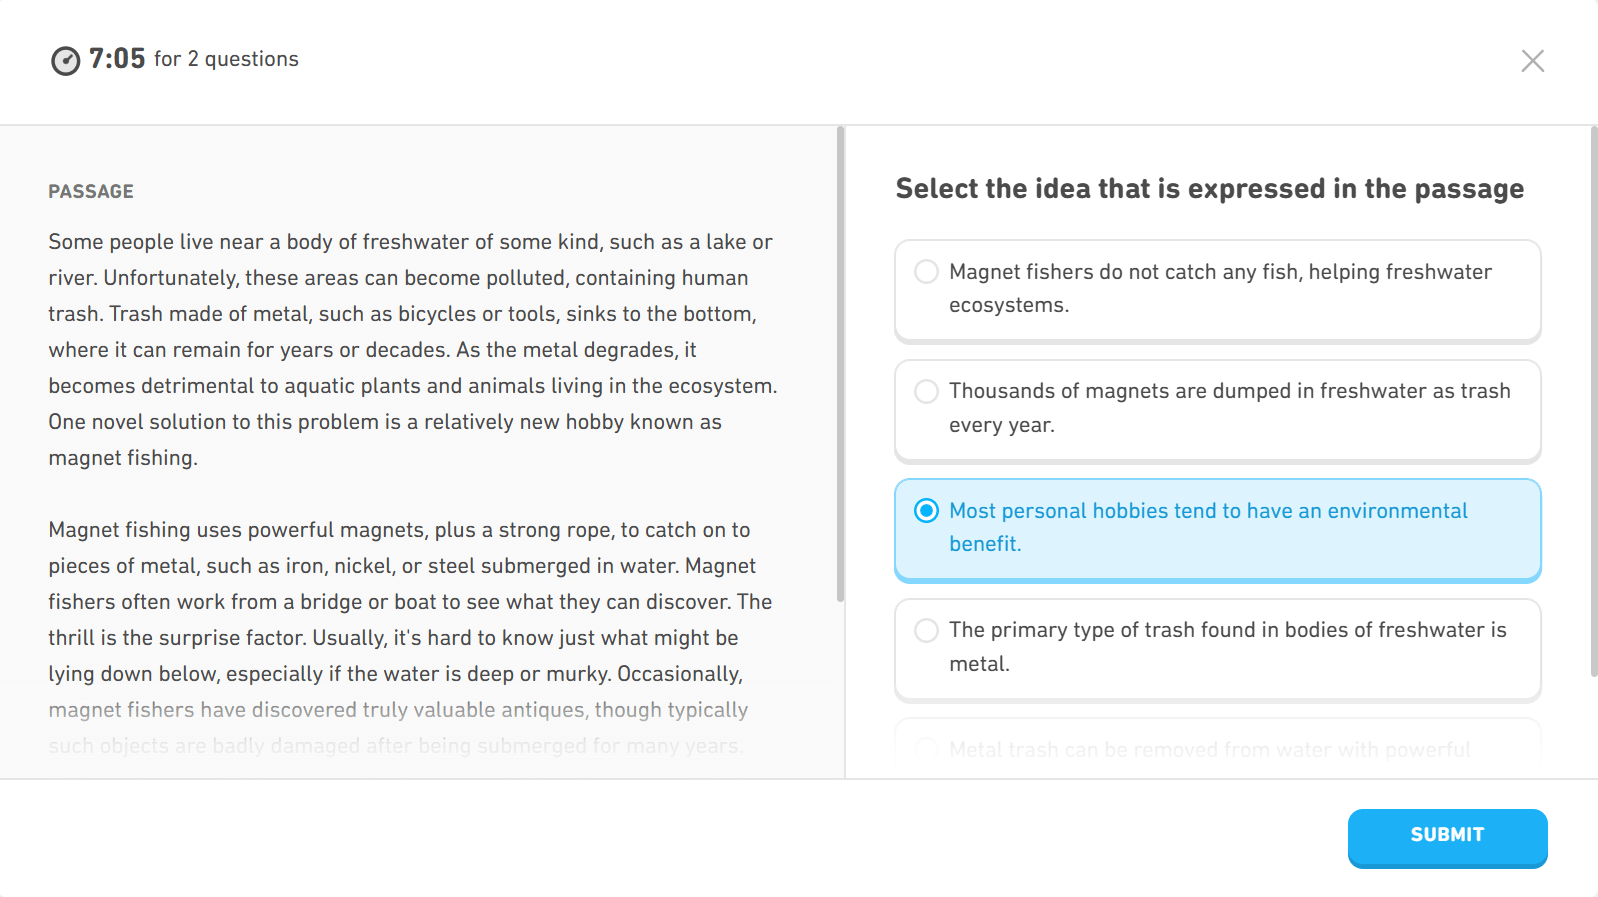The width and height of the screenshot is (1598, 897).
Task: Select the filled radio icon on highlighted answer
Action: (926, 511)
